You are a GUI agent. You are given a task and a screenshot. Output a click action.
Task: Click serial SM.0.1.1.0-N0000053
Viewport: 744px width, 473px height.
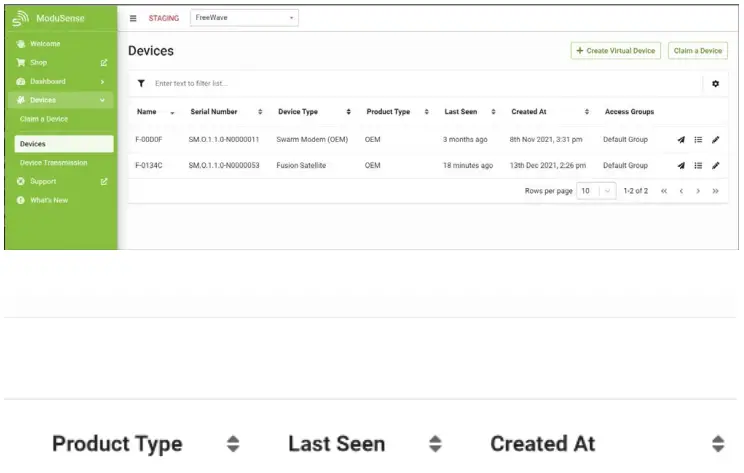tap(223, 165)
